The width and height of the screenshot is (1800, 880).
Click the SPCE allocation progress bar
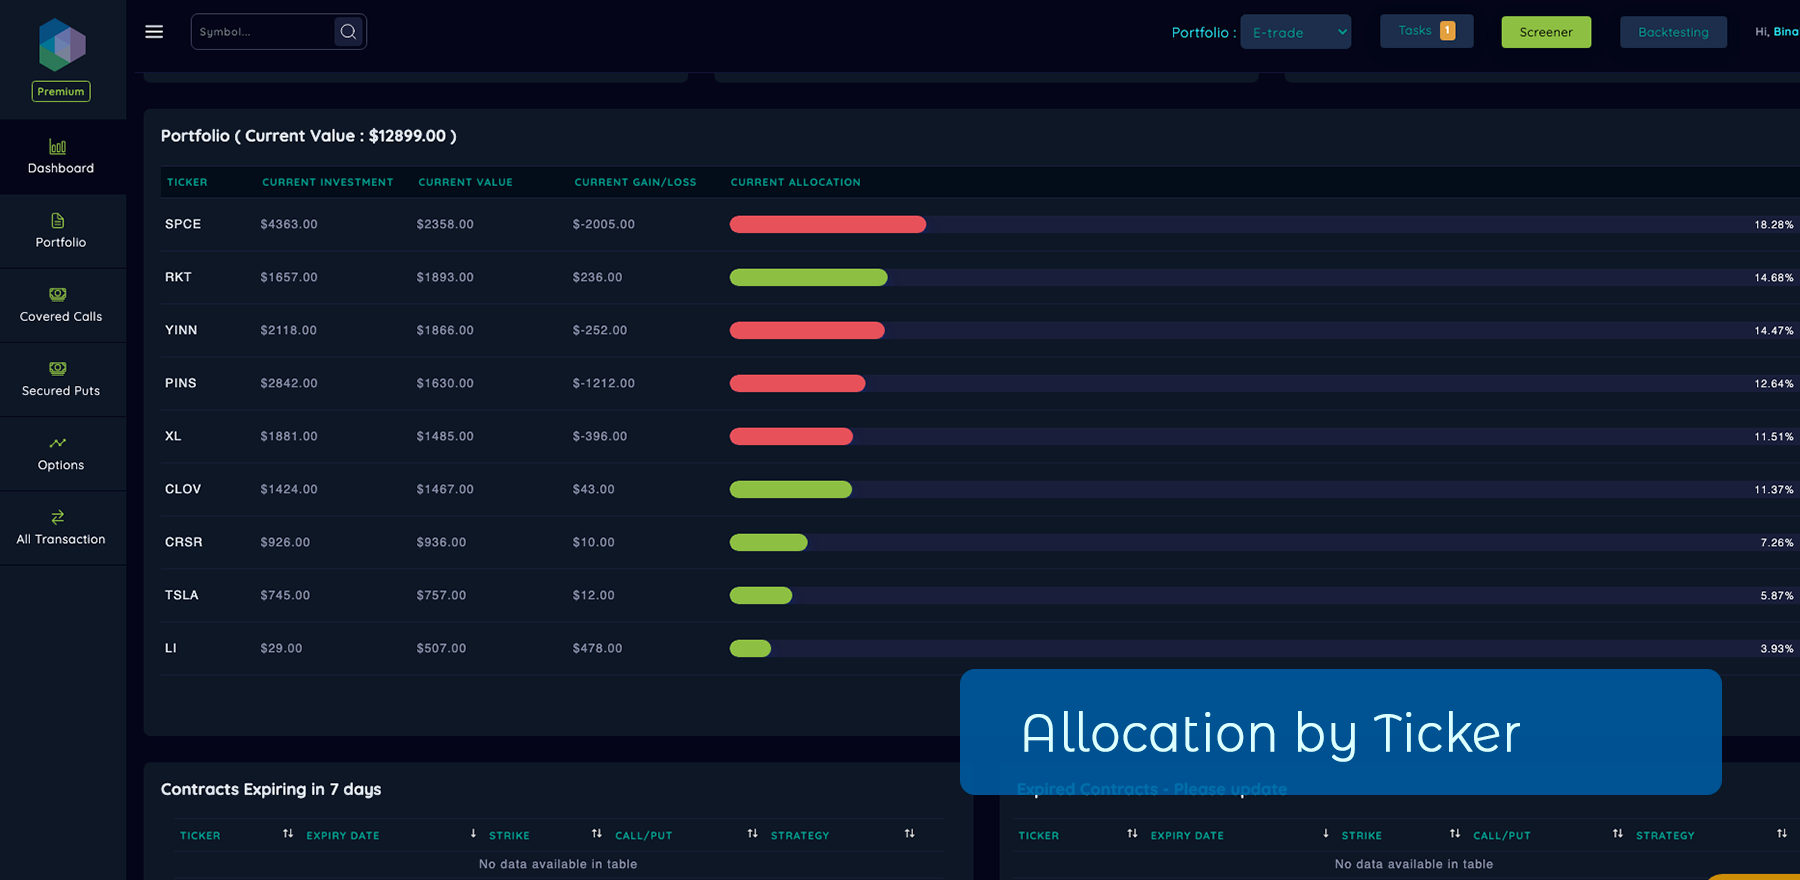click(828, 225)
